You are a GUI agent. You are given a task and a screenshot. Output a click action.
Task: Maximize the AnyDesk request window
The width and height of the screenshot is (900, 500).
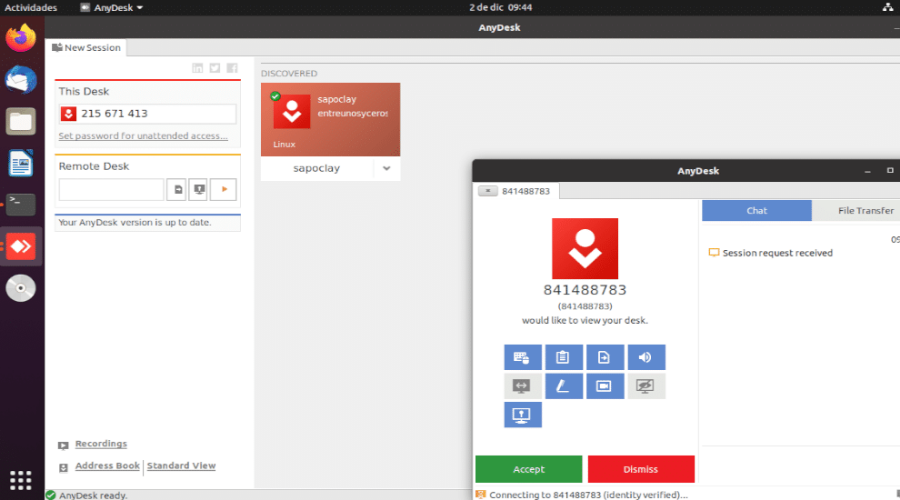890,170
